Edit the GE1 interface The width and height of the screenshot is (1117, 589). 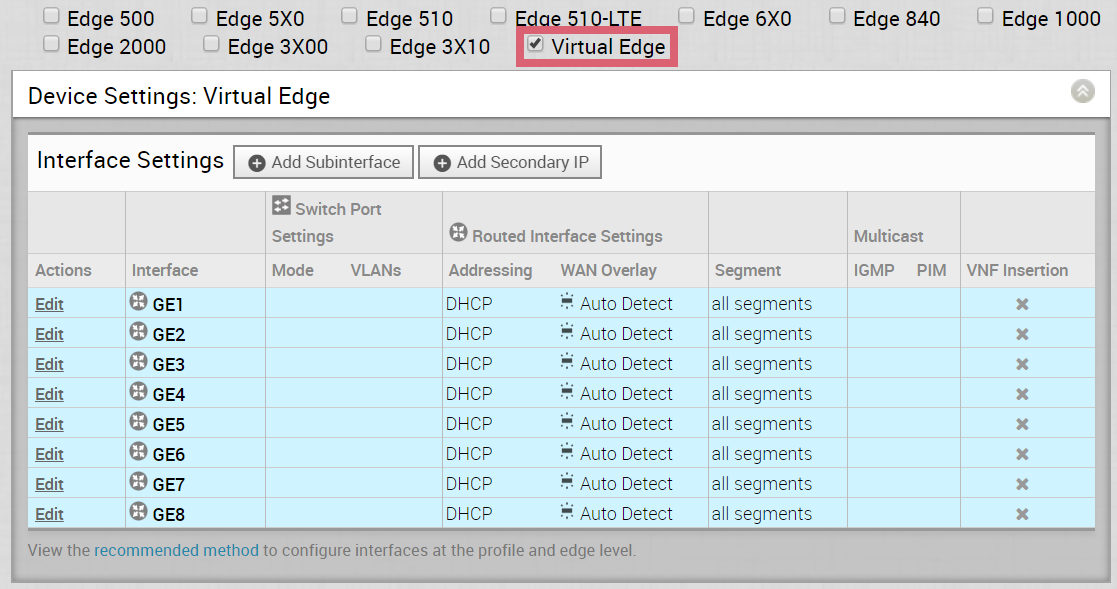tap(49, 304)
